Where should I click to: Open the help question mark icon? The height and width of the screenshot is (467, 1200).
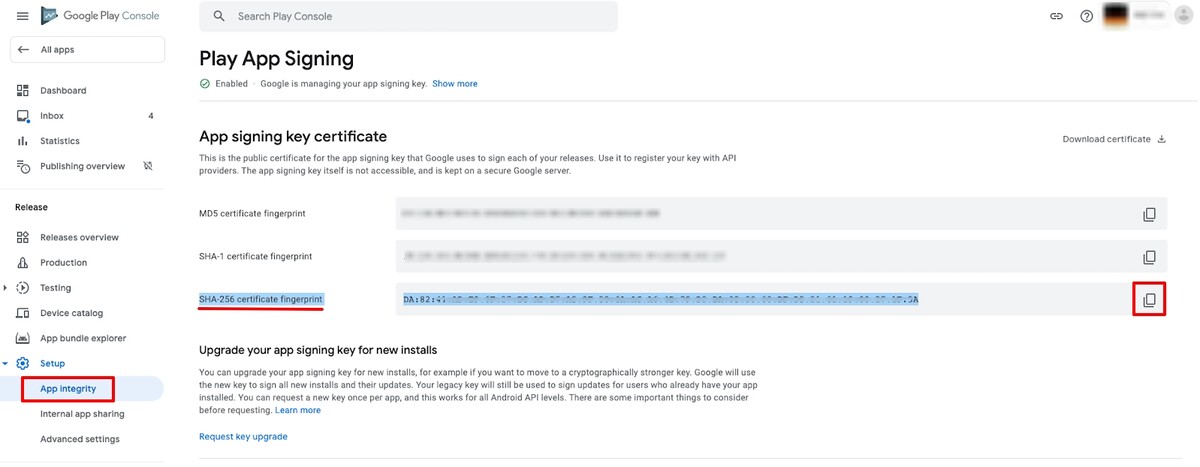1087,16
